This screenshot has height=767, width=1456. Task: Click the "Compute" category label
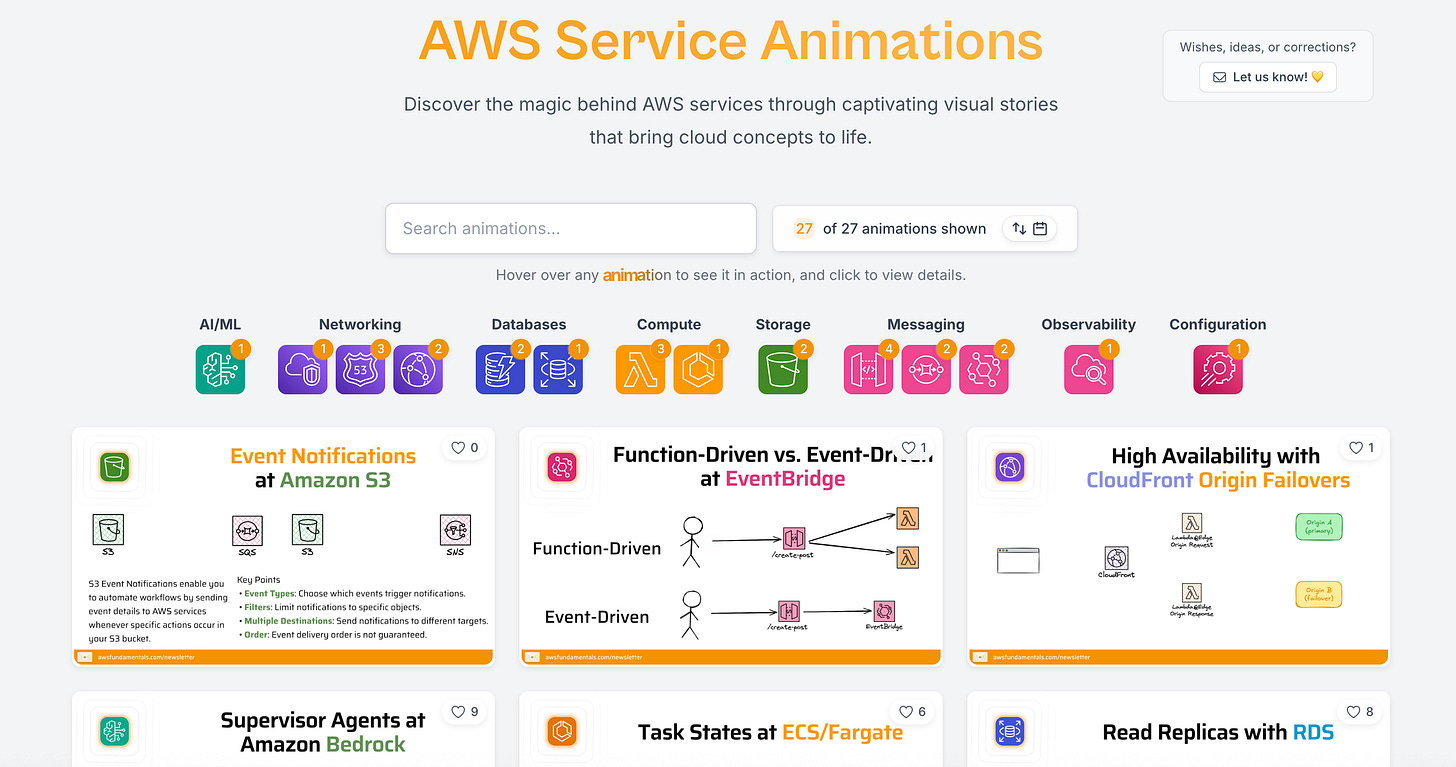point(669,324)
